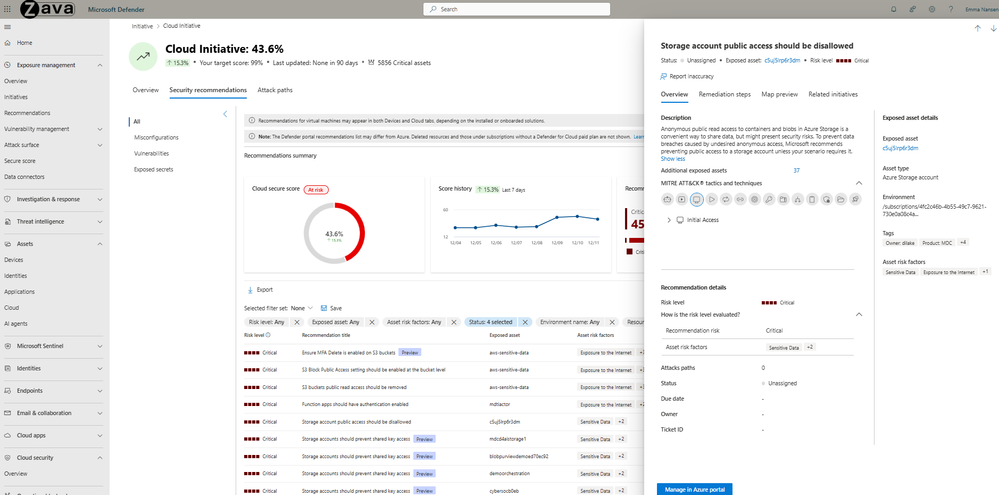Open the app launcher waffle icon
The height and width of the screenshot is (495, 999).
(x=8, y=9)
